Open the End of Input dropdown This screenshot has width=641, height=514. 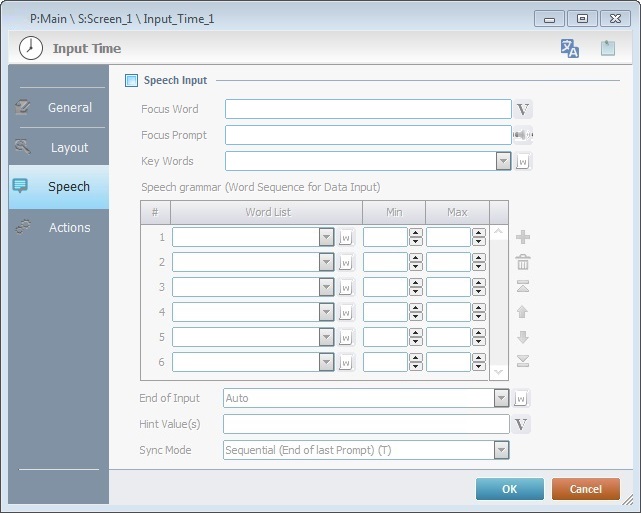pyautogui.click(x=501, y=398)
